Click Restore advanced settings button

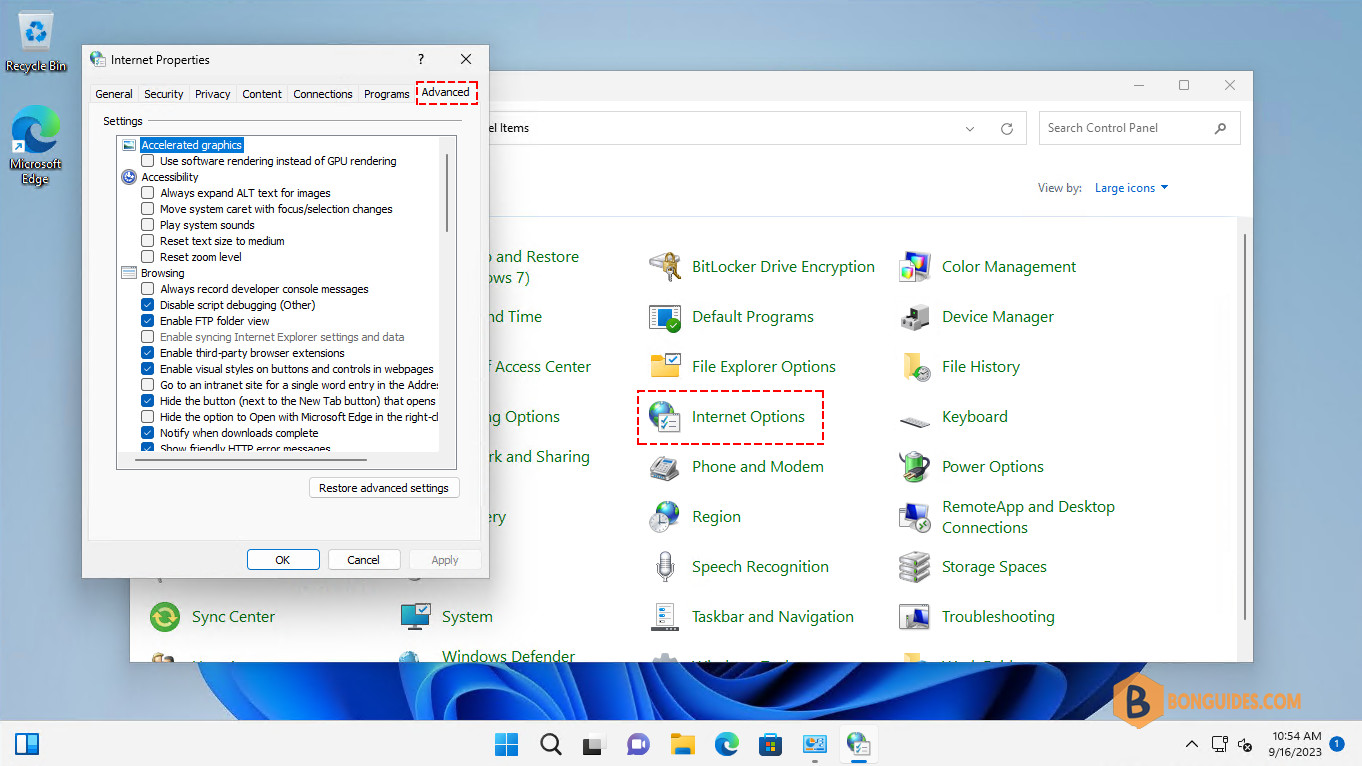tap(384, 488)
